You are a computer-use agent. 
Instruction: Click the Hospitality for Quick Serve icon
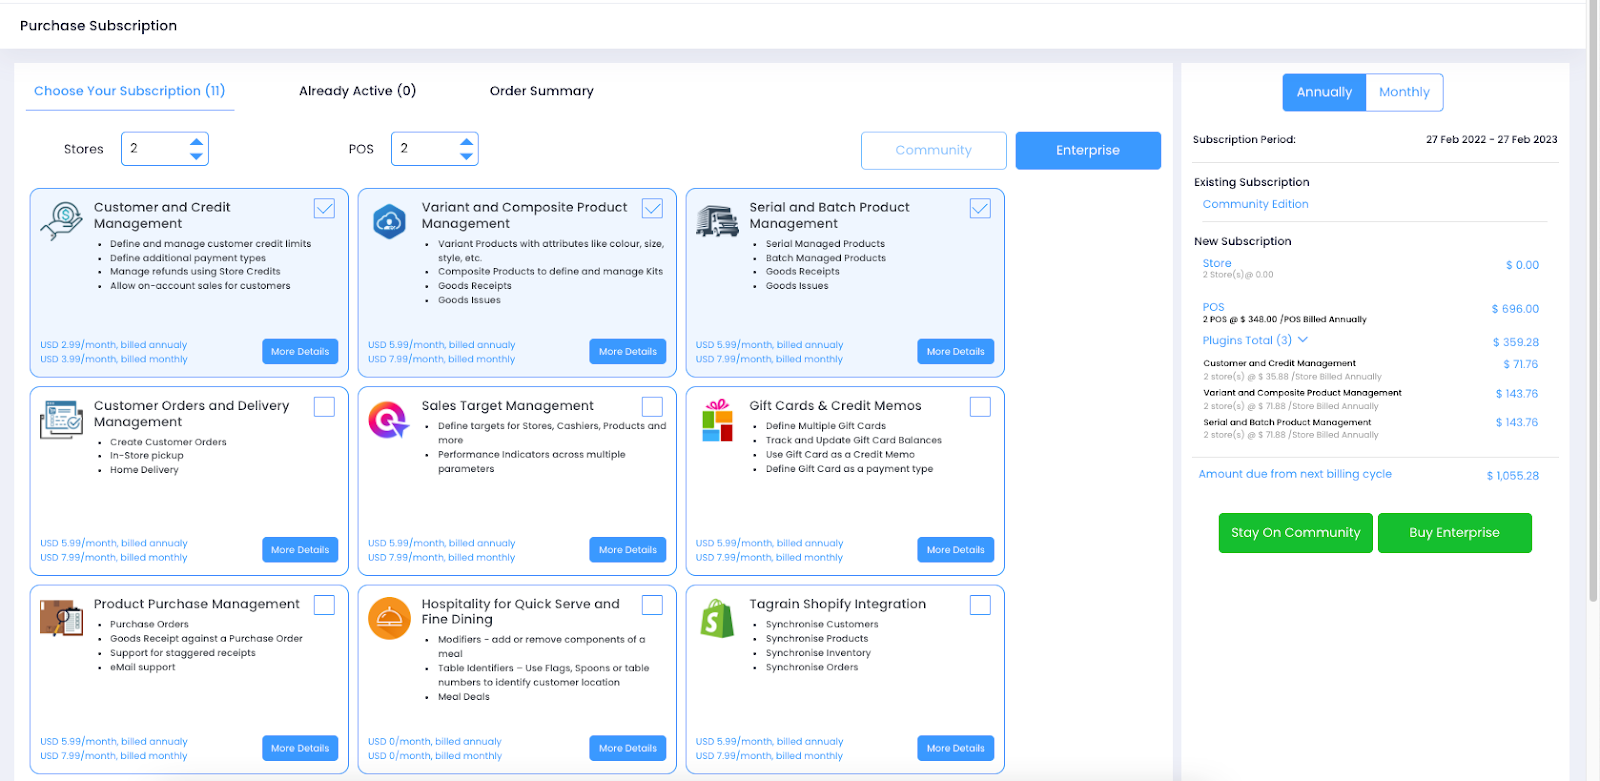[x=389, y=618]
